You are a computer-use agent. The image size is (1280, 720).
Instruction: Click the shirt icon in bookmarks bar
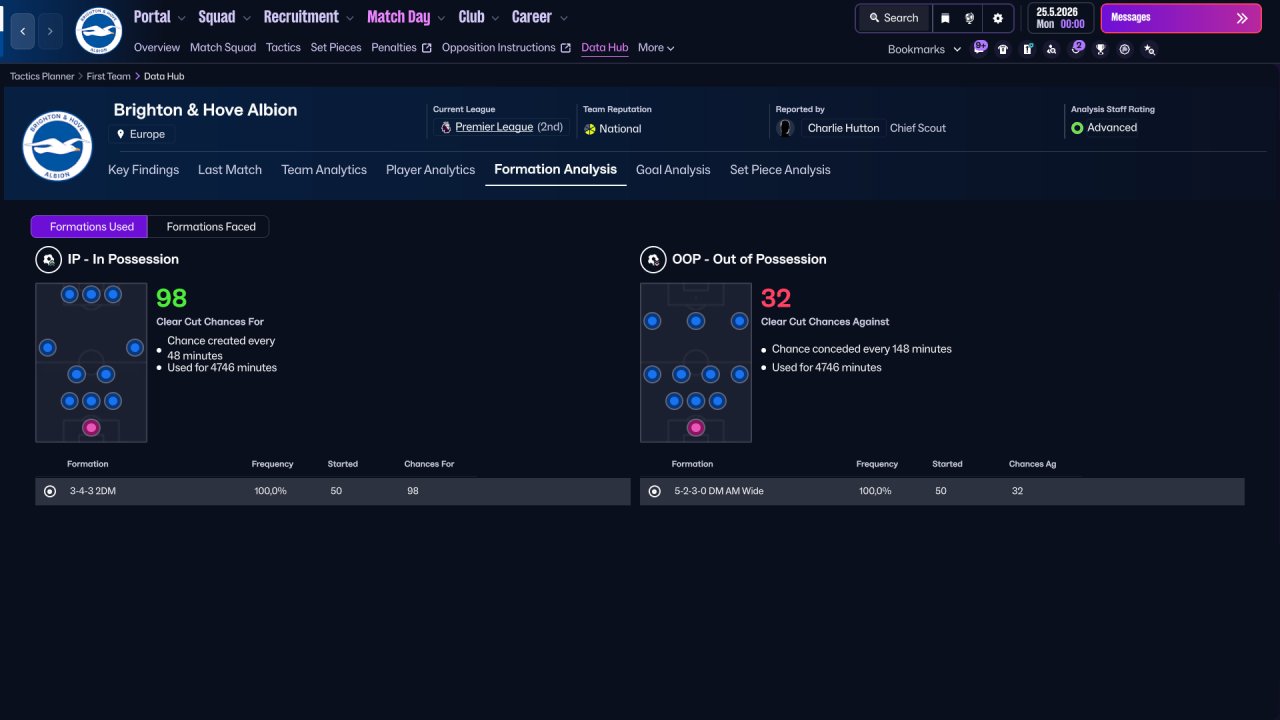point(1002,49)
